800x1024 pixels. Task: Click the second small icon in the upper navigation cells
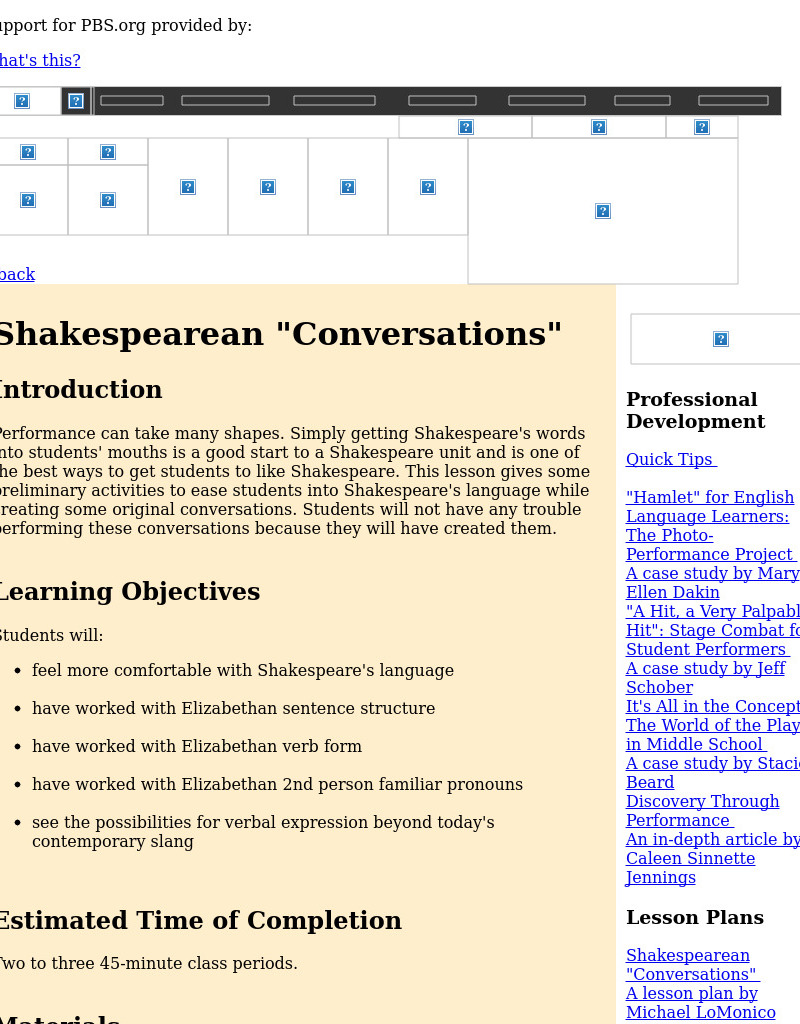108,151
